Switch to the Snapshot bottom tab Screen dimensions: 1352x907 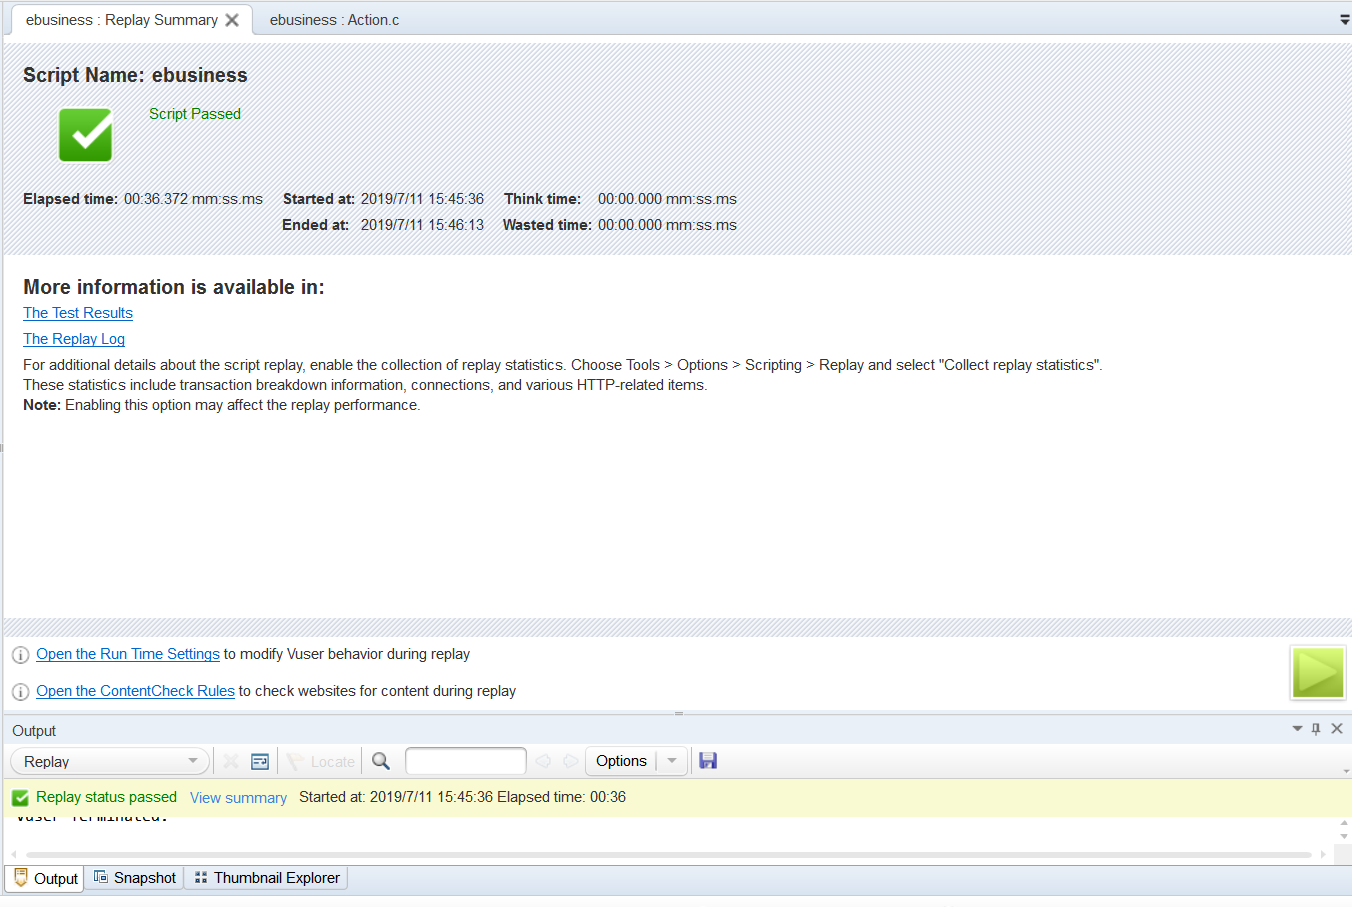(x=135, y=878)
